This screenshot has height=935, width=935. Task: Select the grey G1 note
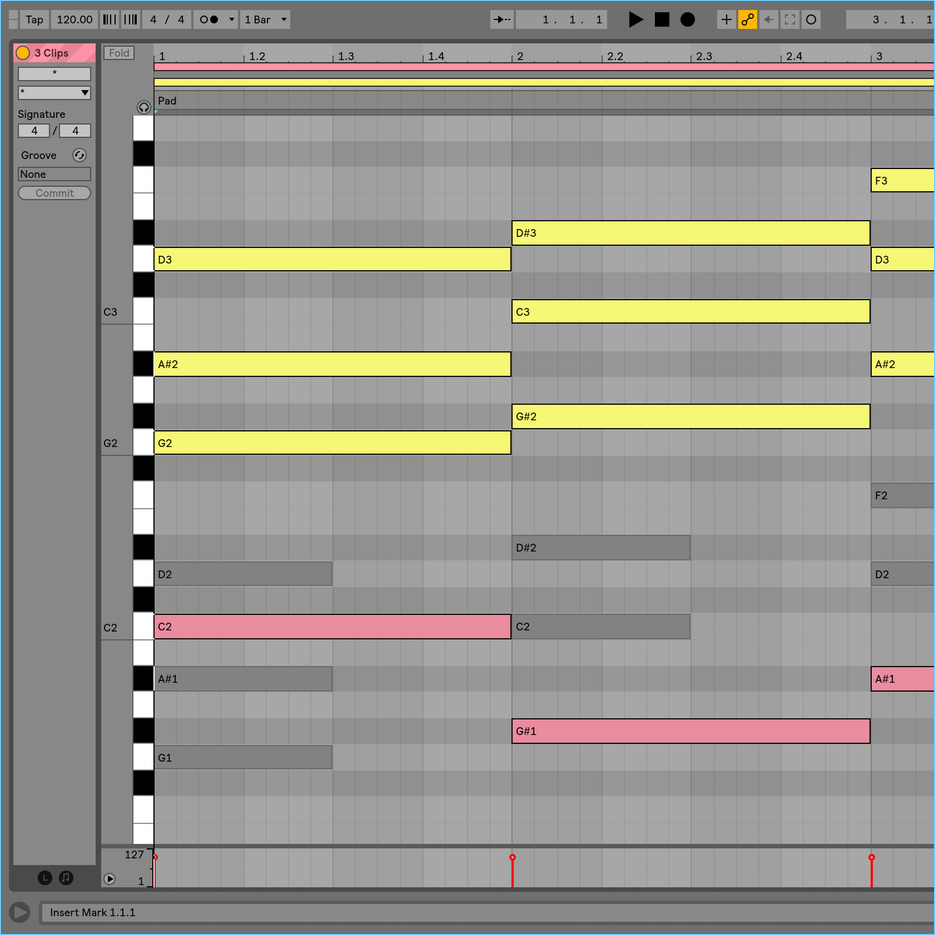(243, 757)
